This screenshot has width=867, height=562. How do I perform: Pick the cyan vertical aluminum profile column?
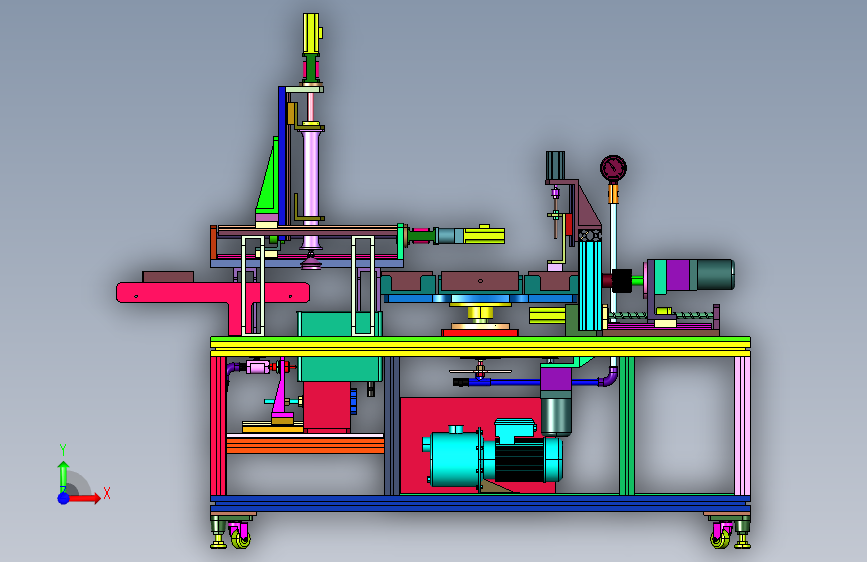pos(590,285)
